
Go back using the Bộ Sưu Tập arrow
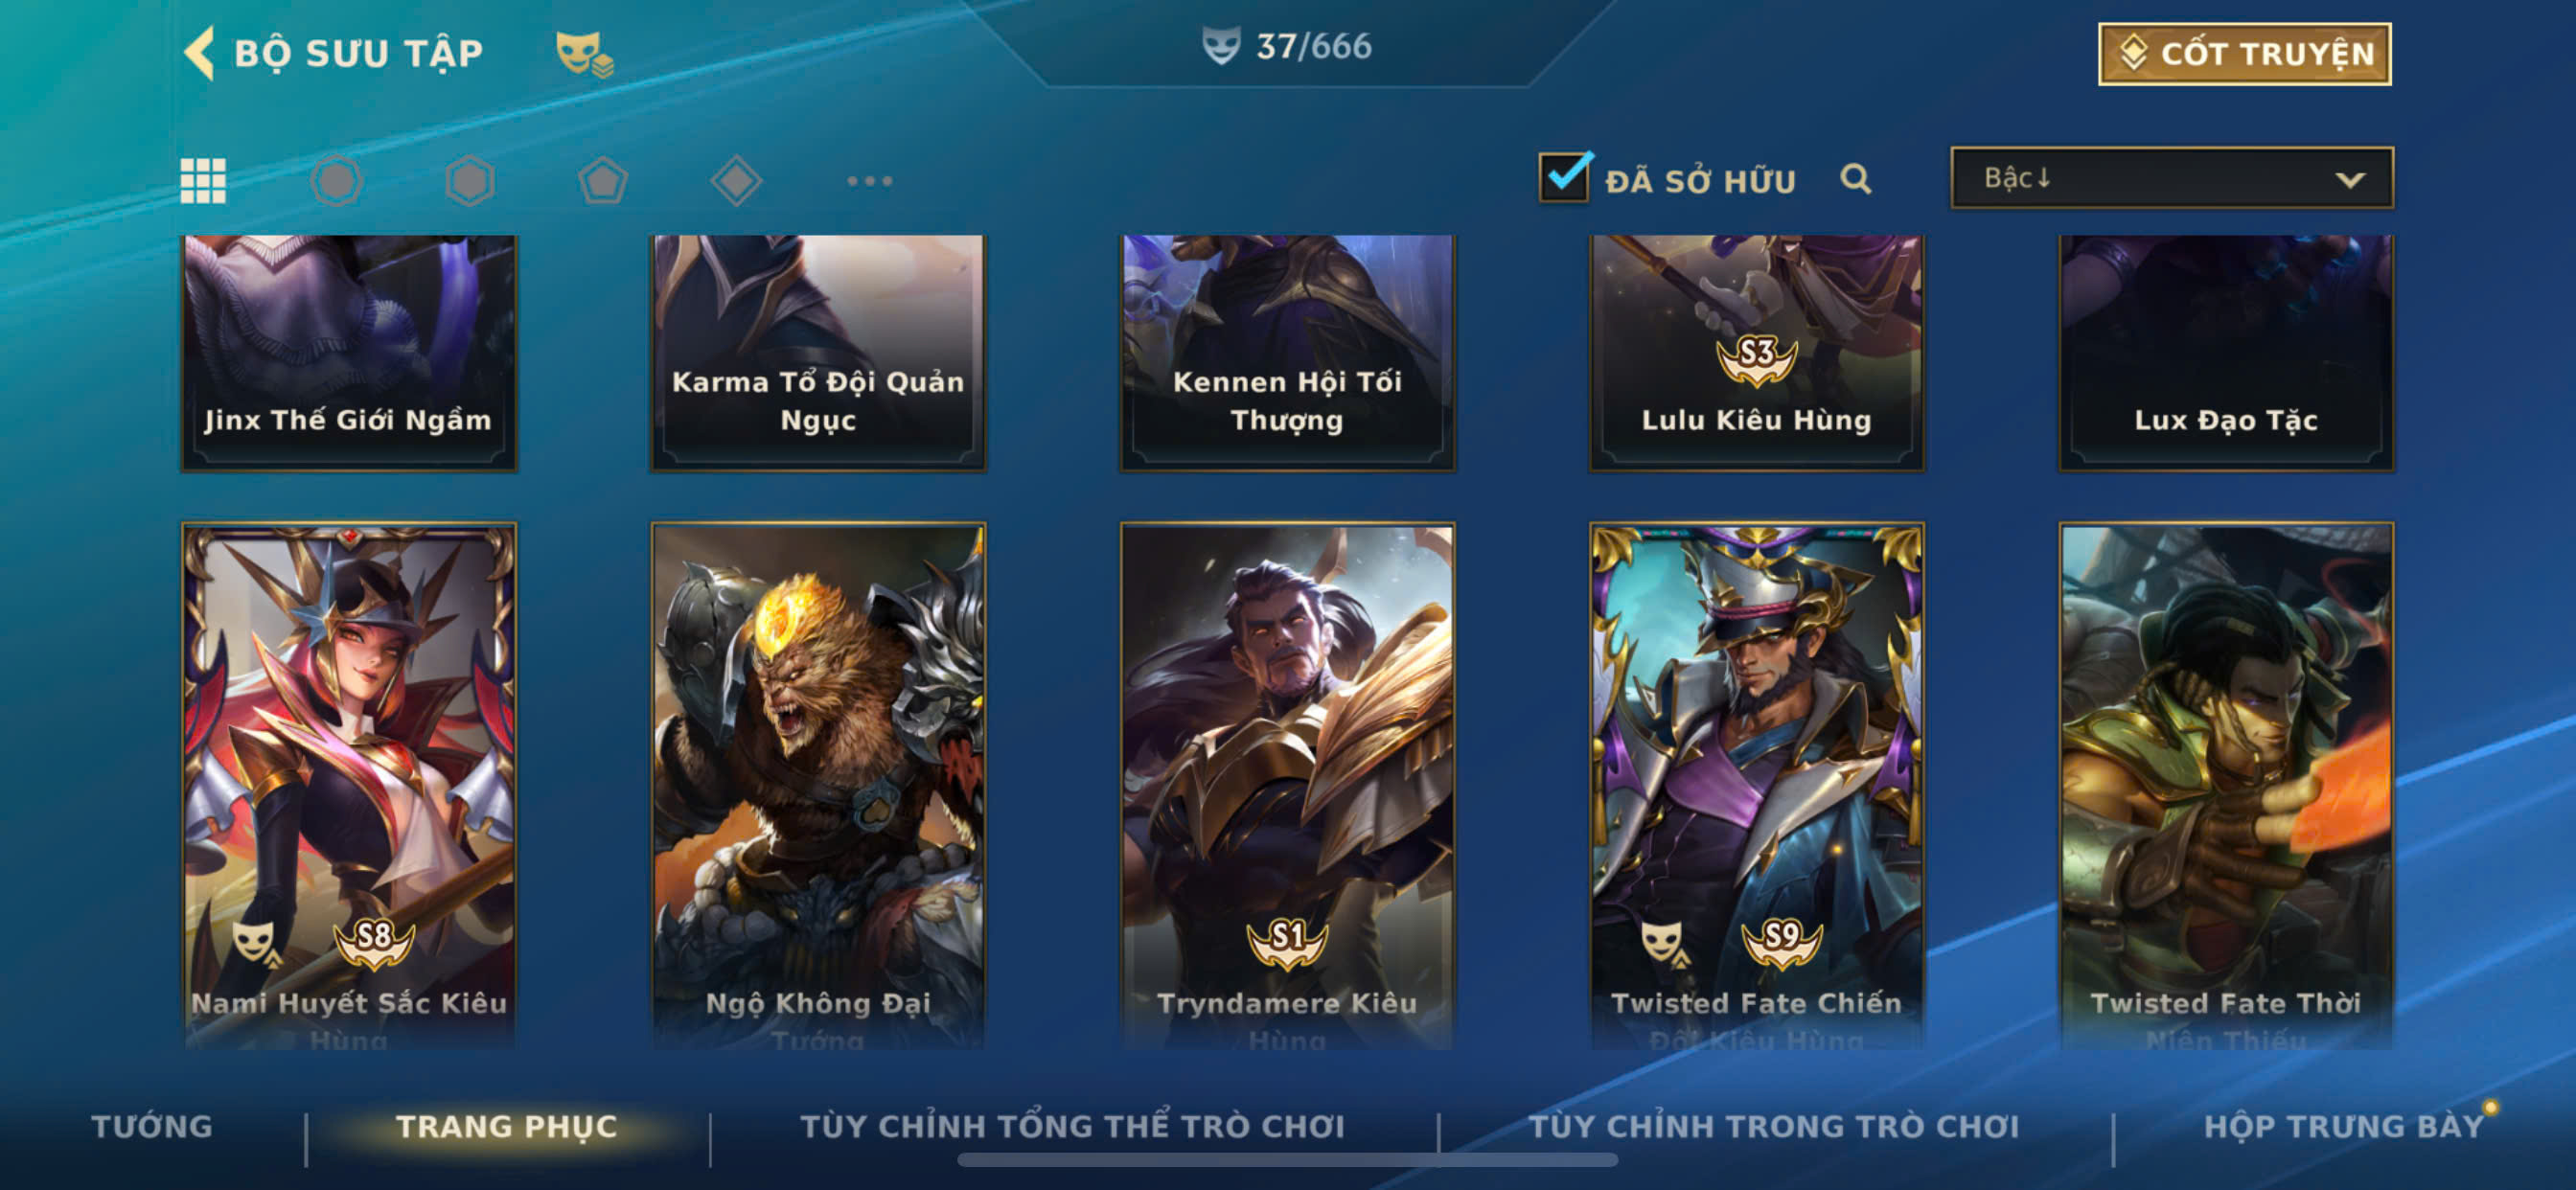[x=200, y=52]
